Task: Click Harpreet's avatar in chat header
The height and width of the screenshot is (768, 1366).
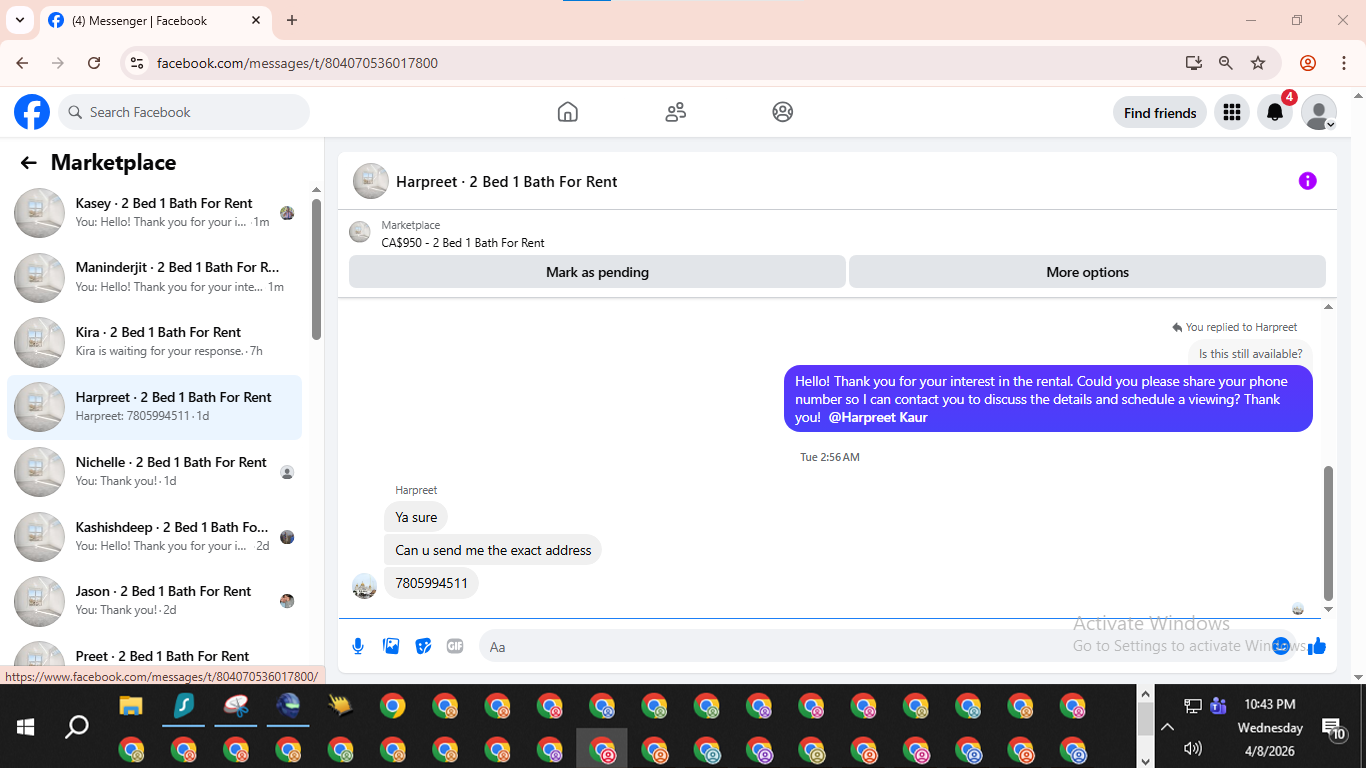Action: click(371, 181)
